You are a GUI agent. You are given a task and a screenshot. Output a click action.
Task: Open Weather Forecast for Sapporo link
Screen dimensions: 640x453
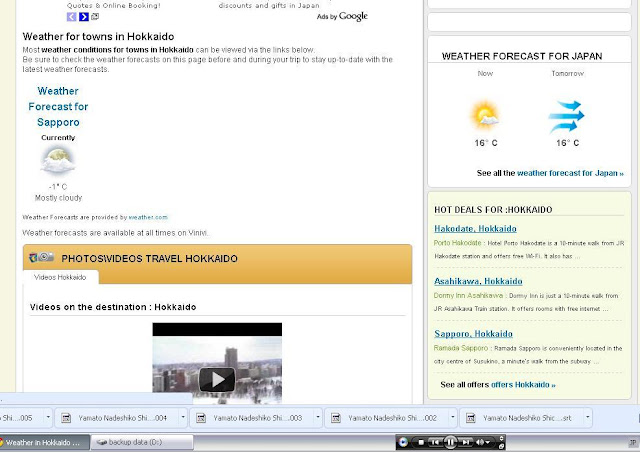tap(58, 107)
